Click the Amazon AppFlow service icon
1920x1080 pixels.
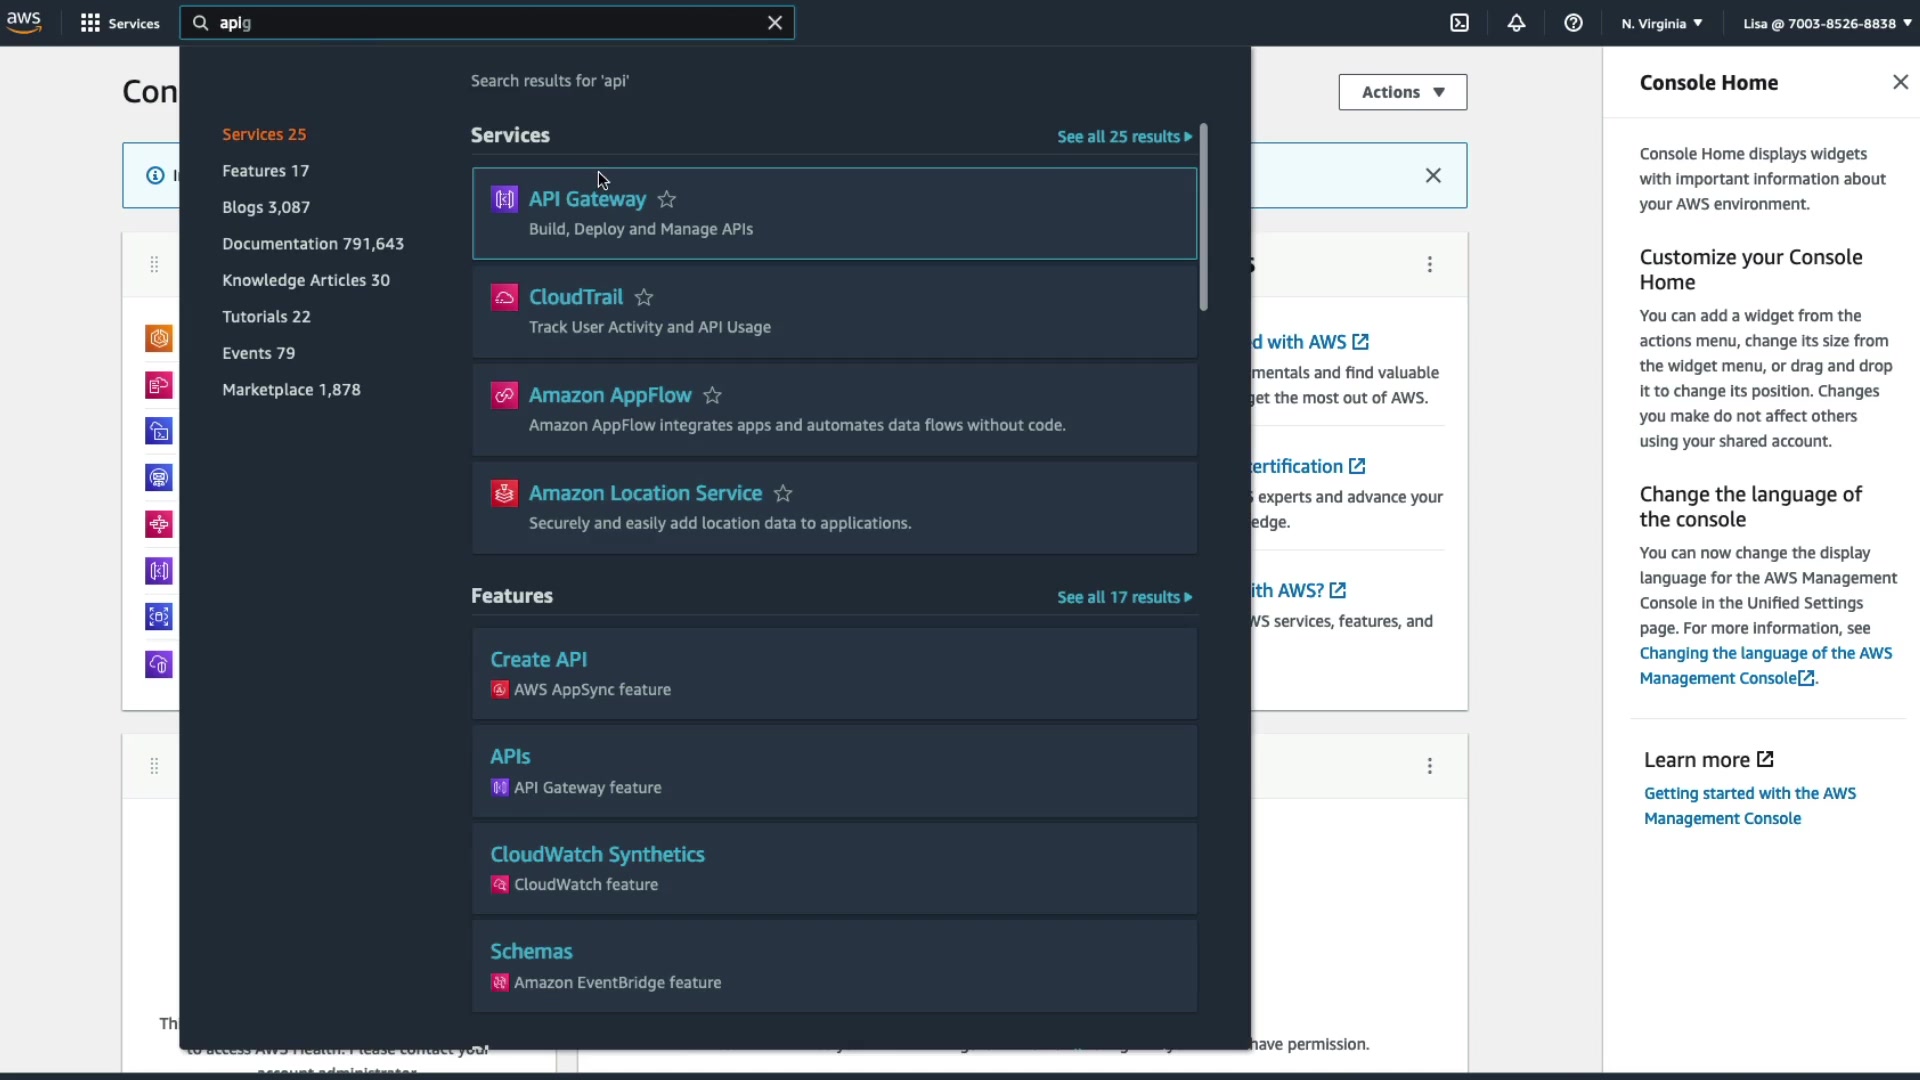pyautogui.click(x=504, y=395)
